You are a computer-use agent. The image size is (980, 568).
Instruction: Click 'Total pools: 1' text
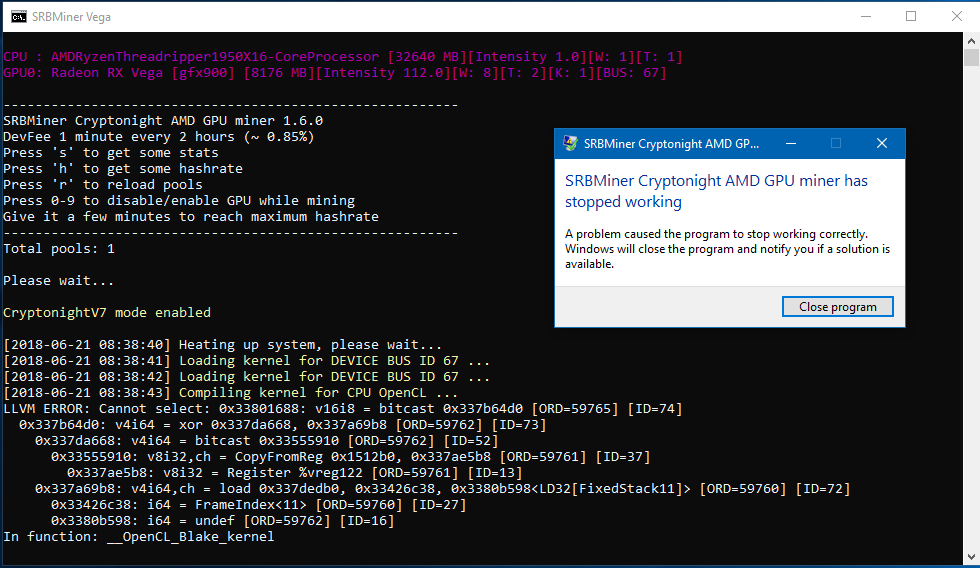coord(59,249)
